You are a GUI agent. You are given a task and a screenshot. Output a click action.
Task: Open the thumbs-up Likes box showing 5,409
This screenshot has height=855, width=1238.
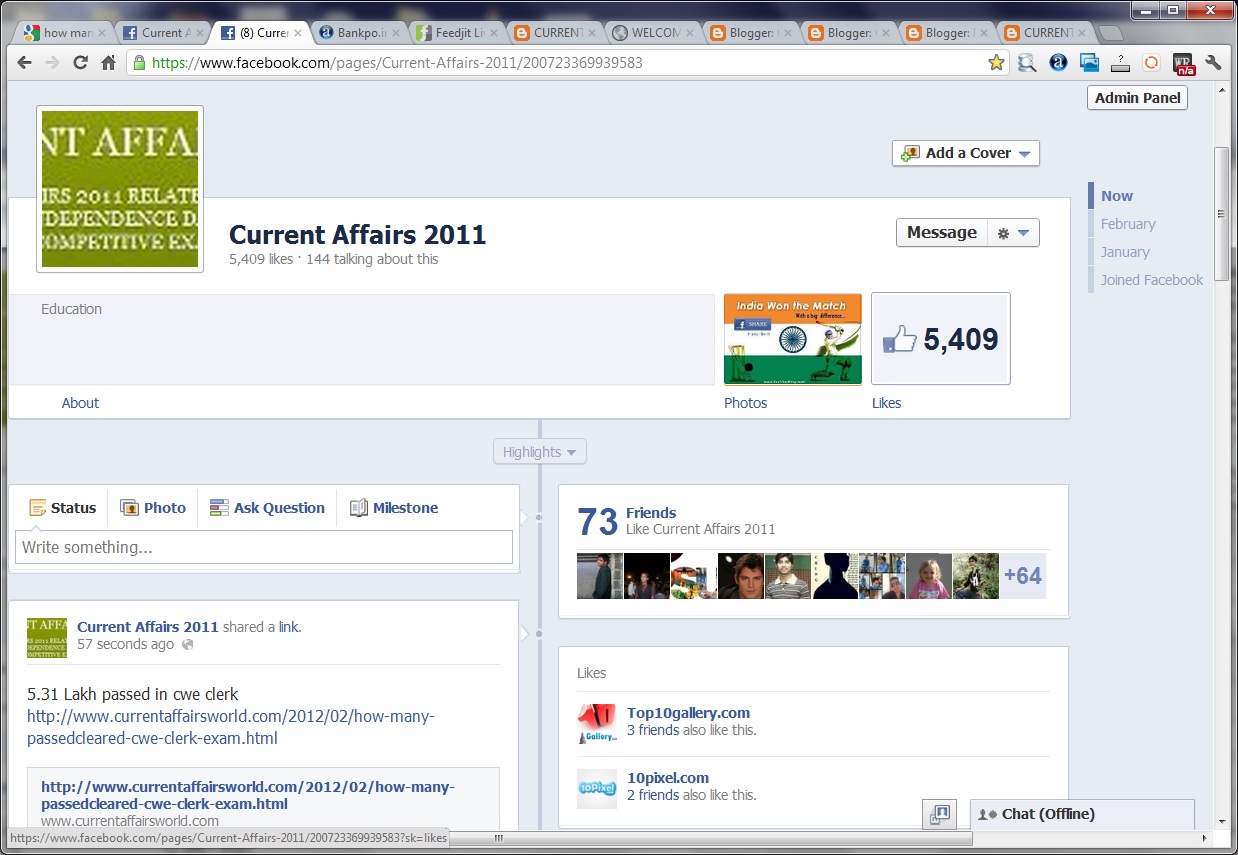[939, 338]
